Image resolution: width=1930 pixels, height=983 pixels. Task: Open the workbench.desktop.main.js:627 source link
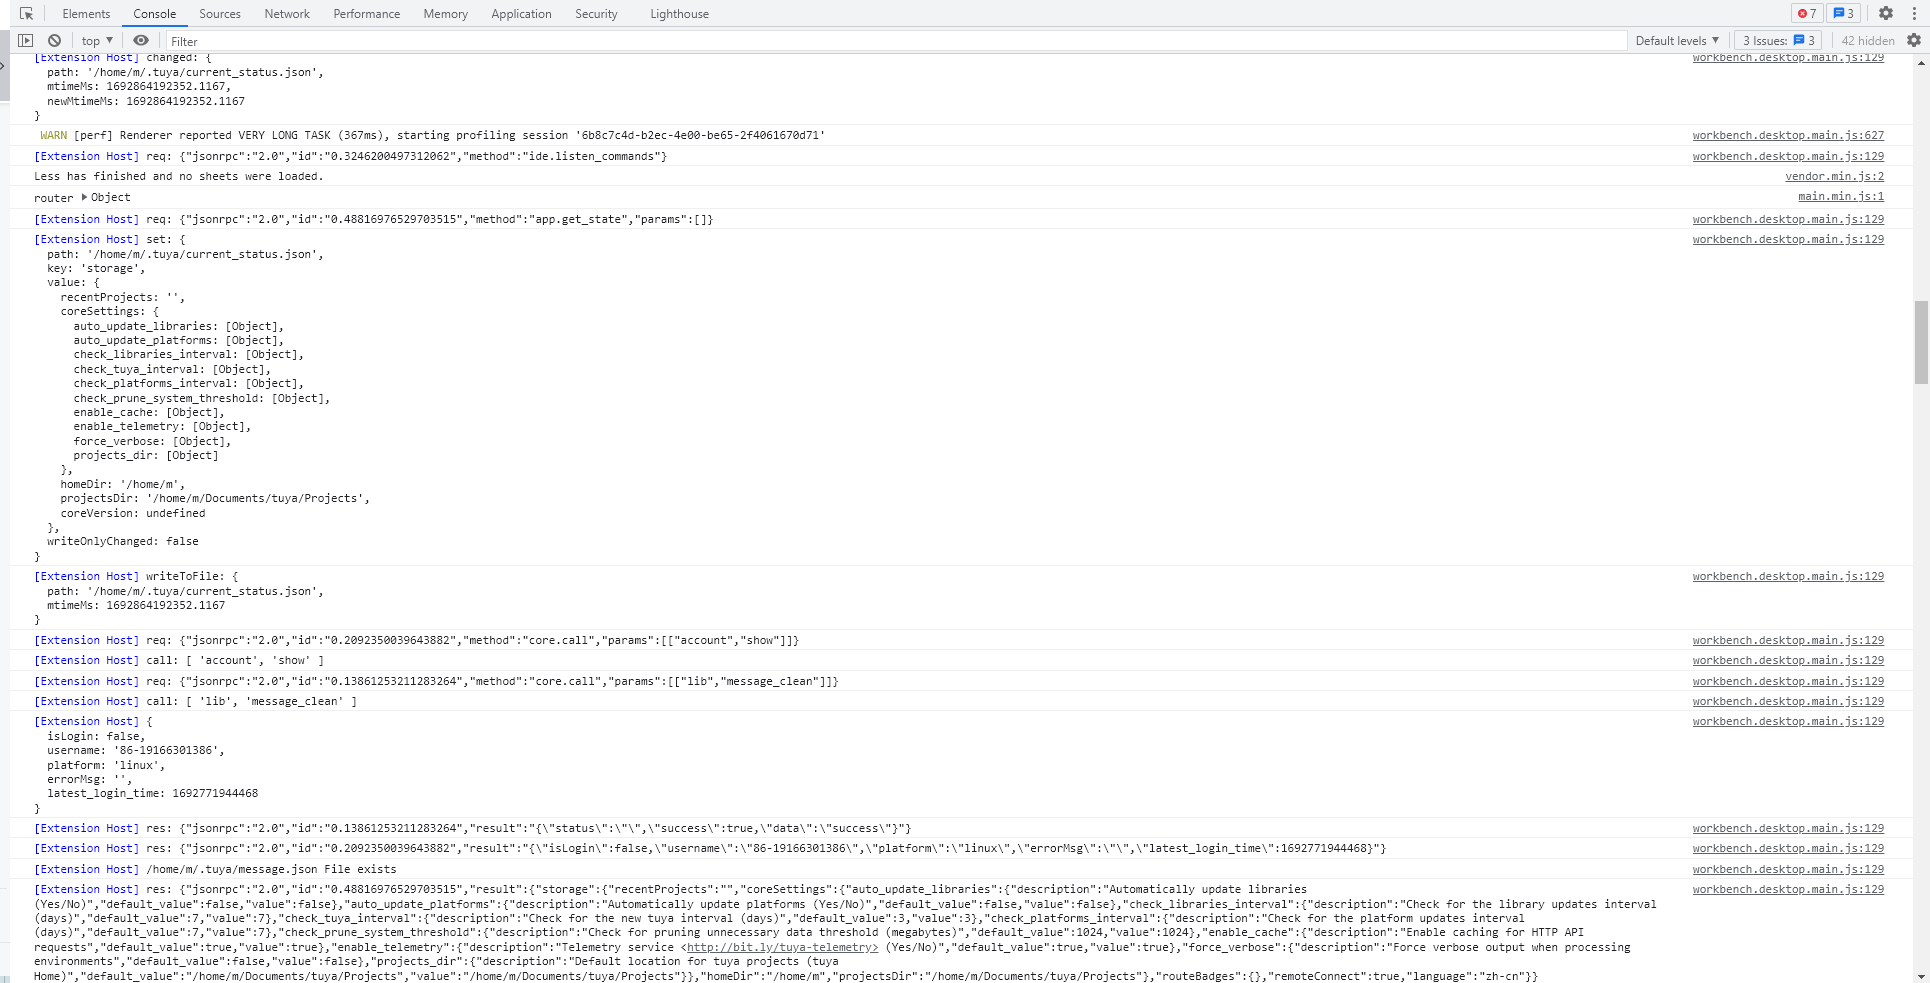1787,136
